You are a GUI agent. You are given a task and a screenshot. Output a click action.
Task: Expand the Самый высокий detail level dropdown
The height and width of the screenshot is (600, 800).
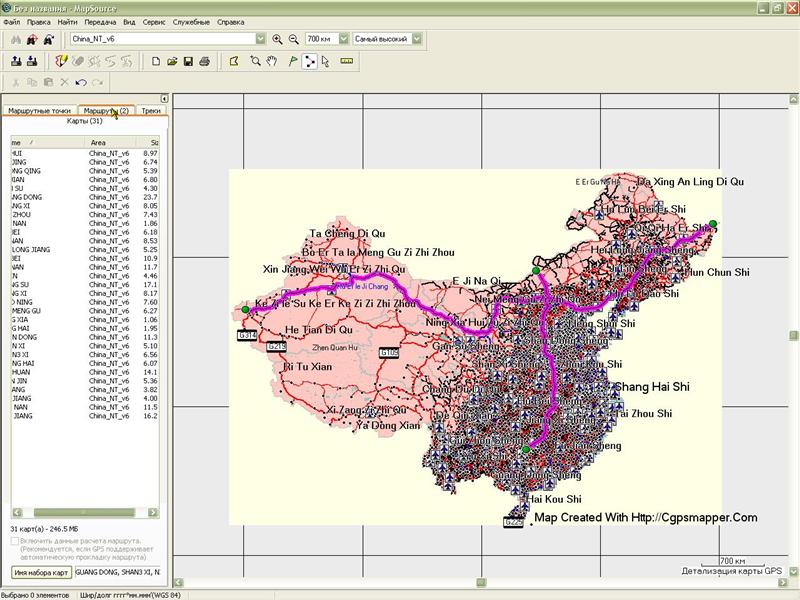(416, 39)
